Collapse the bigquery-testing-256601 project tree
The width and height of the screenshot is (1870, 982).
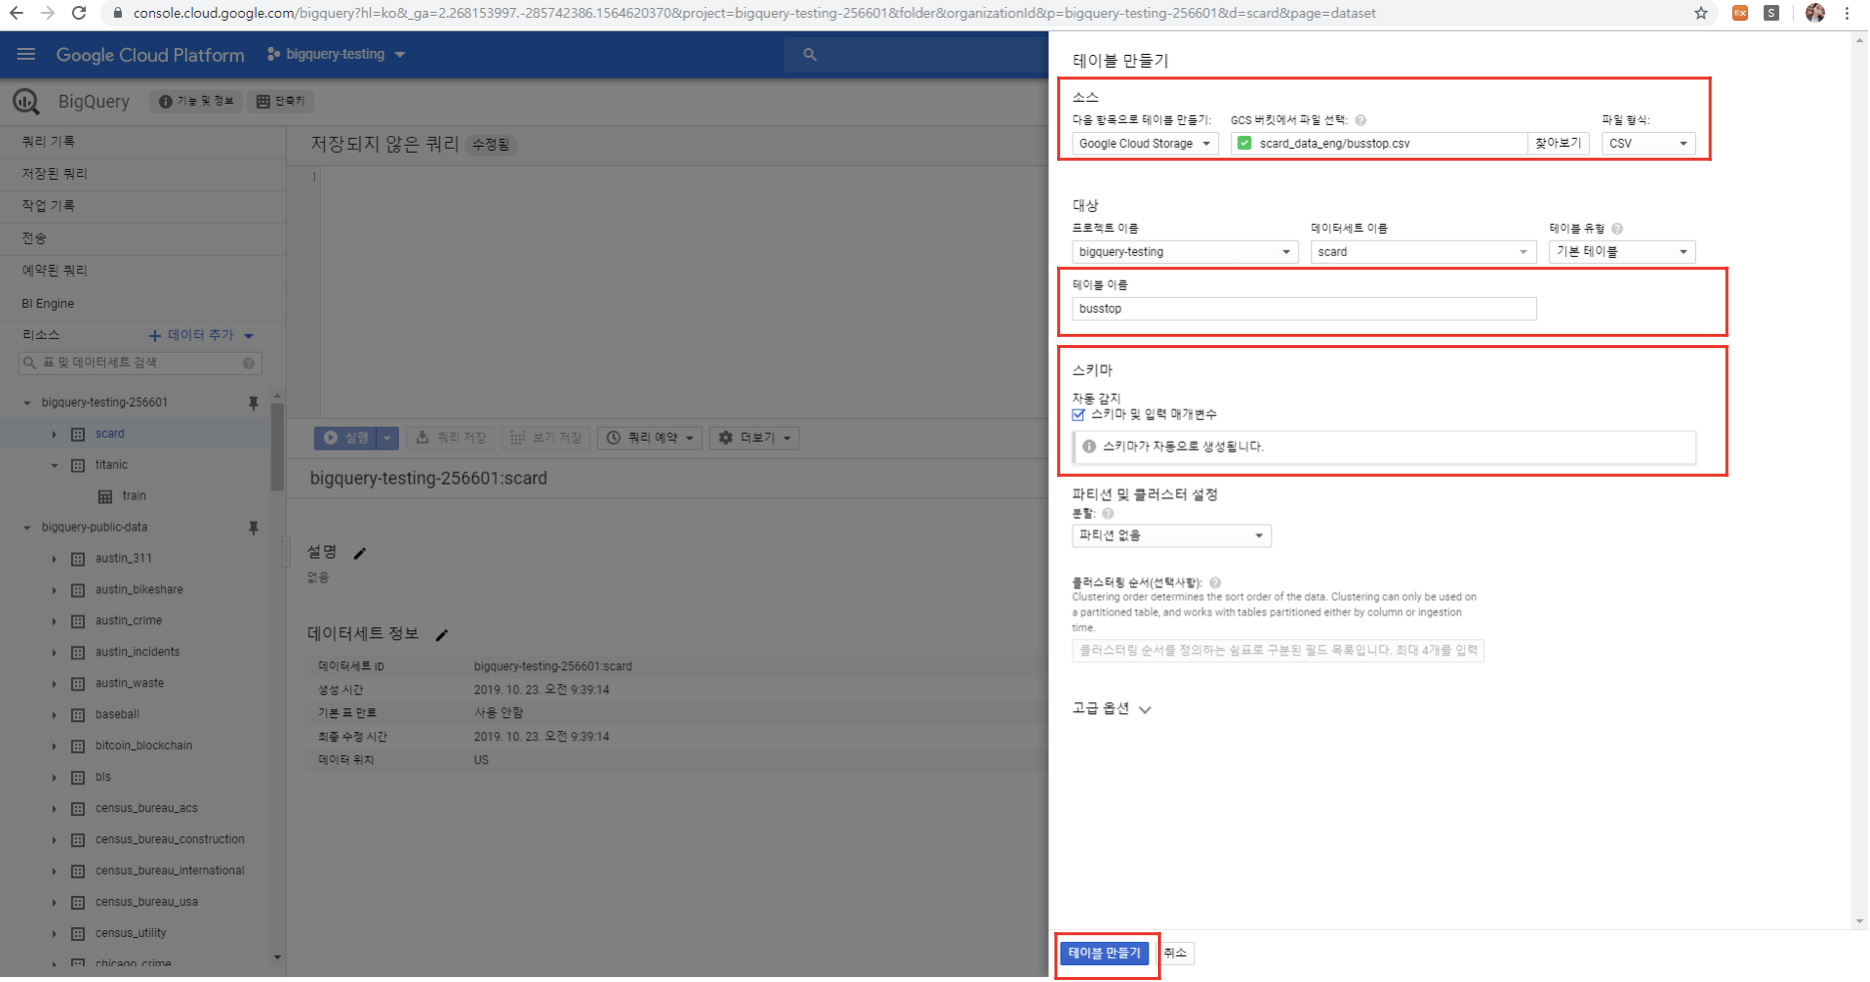[x=27, y=403]
